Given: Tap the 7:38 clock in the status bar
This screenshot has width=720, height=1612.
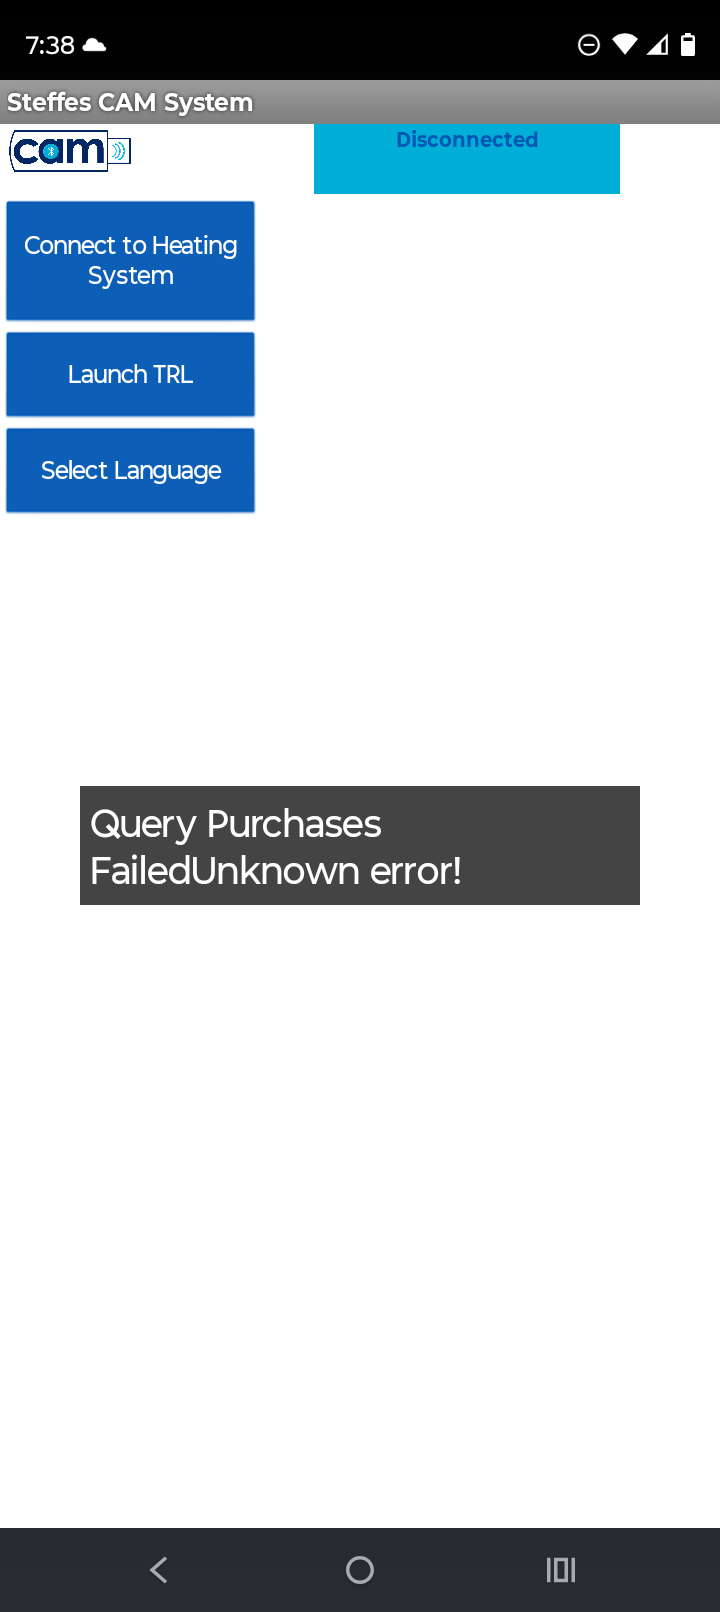Looking at the screenshot, I should pyautogui.click(x=50, y=45).
